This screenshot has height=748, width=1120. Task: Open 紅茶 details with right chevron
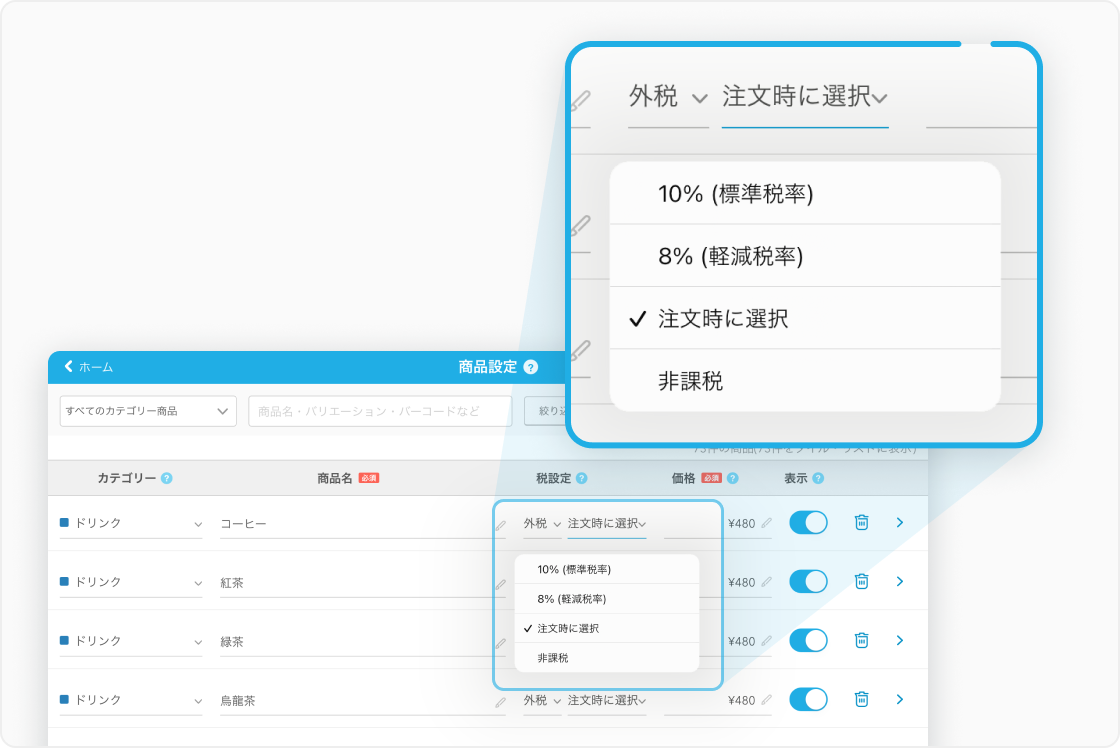pyautogui.click(x=899, y=581)
